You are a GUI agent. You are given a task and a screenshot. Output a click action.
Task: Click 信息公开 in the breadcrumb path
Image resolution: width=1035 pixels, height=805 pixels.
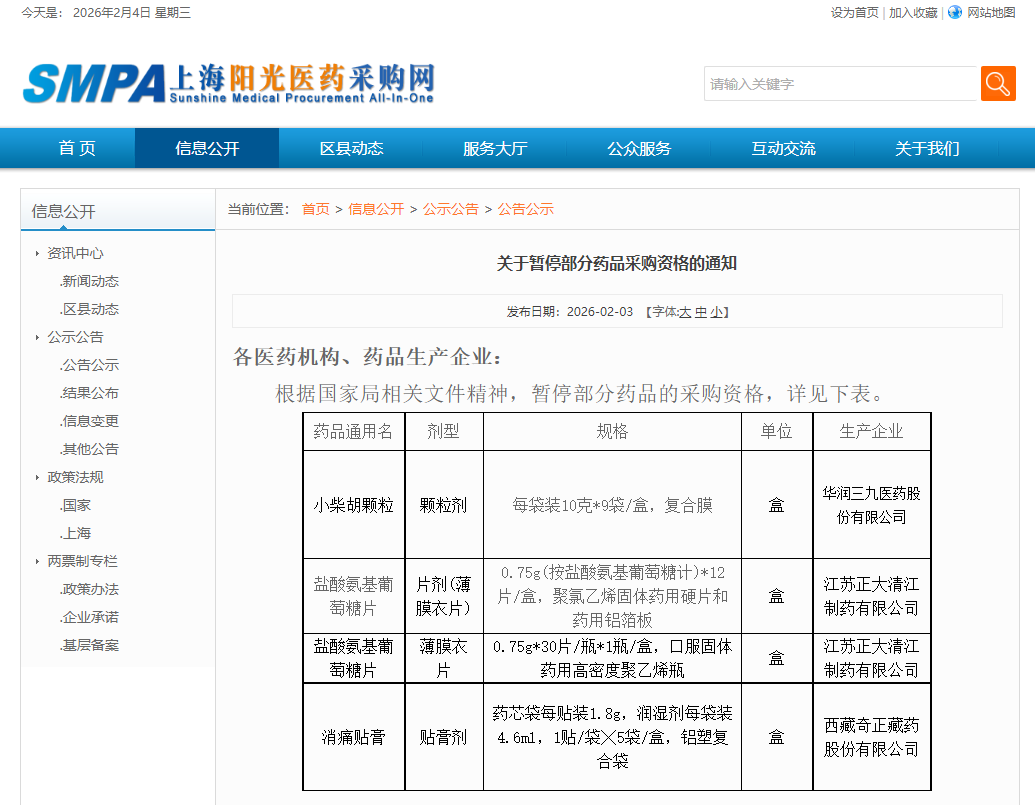pos(376,209)
